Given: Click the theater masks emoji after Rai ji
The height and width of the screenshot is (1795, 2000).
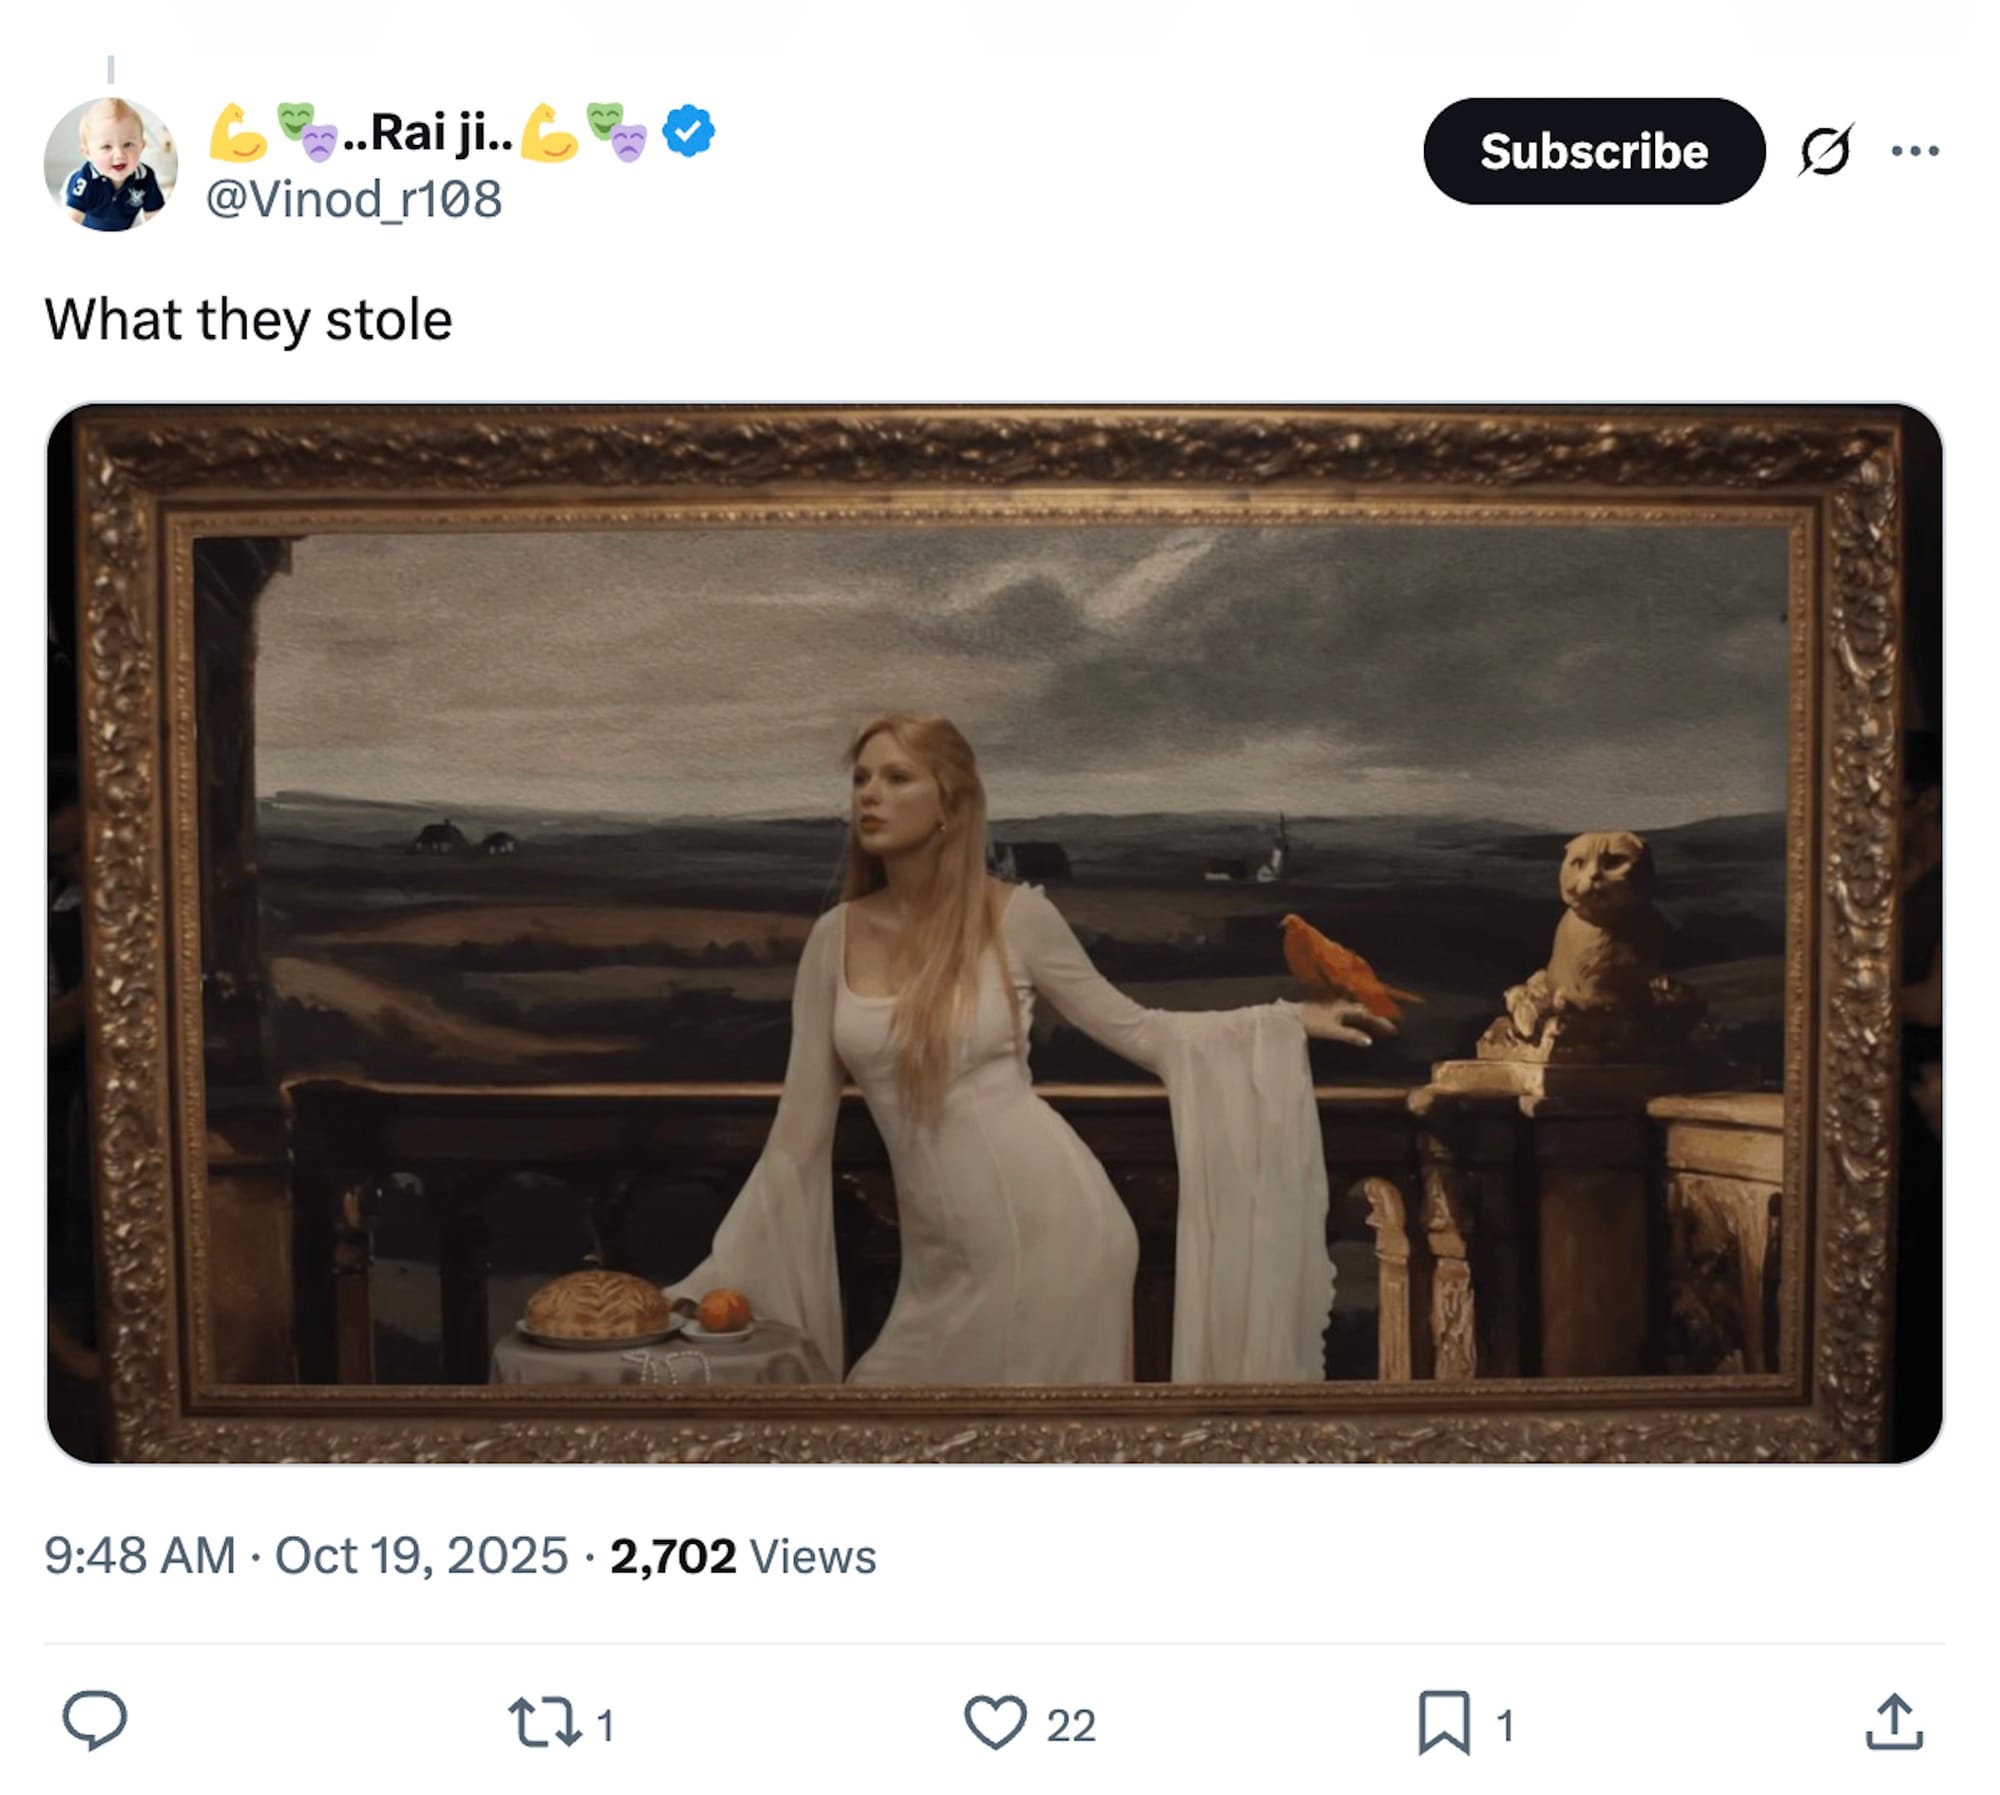Looking at the screenshot, I should [617, 131].
